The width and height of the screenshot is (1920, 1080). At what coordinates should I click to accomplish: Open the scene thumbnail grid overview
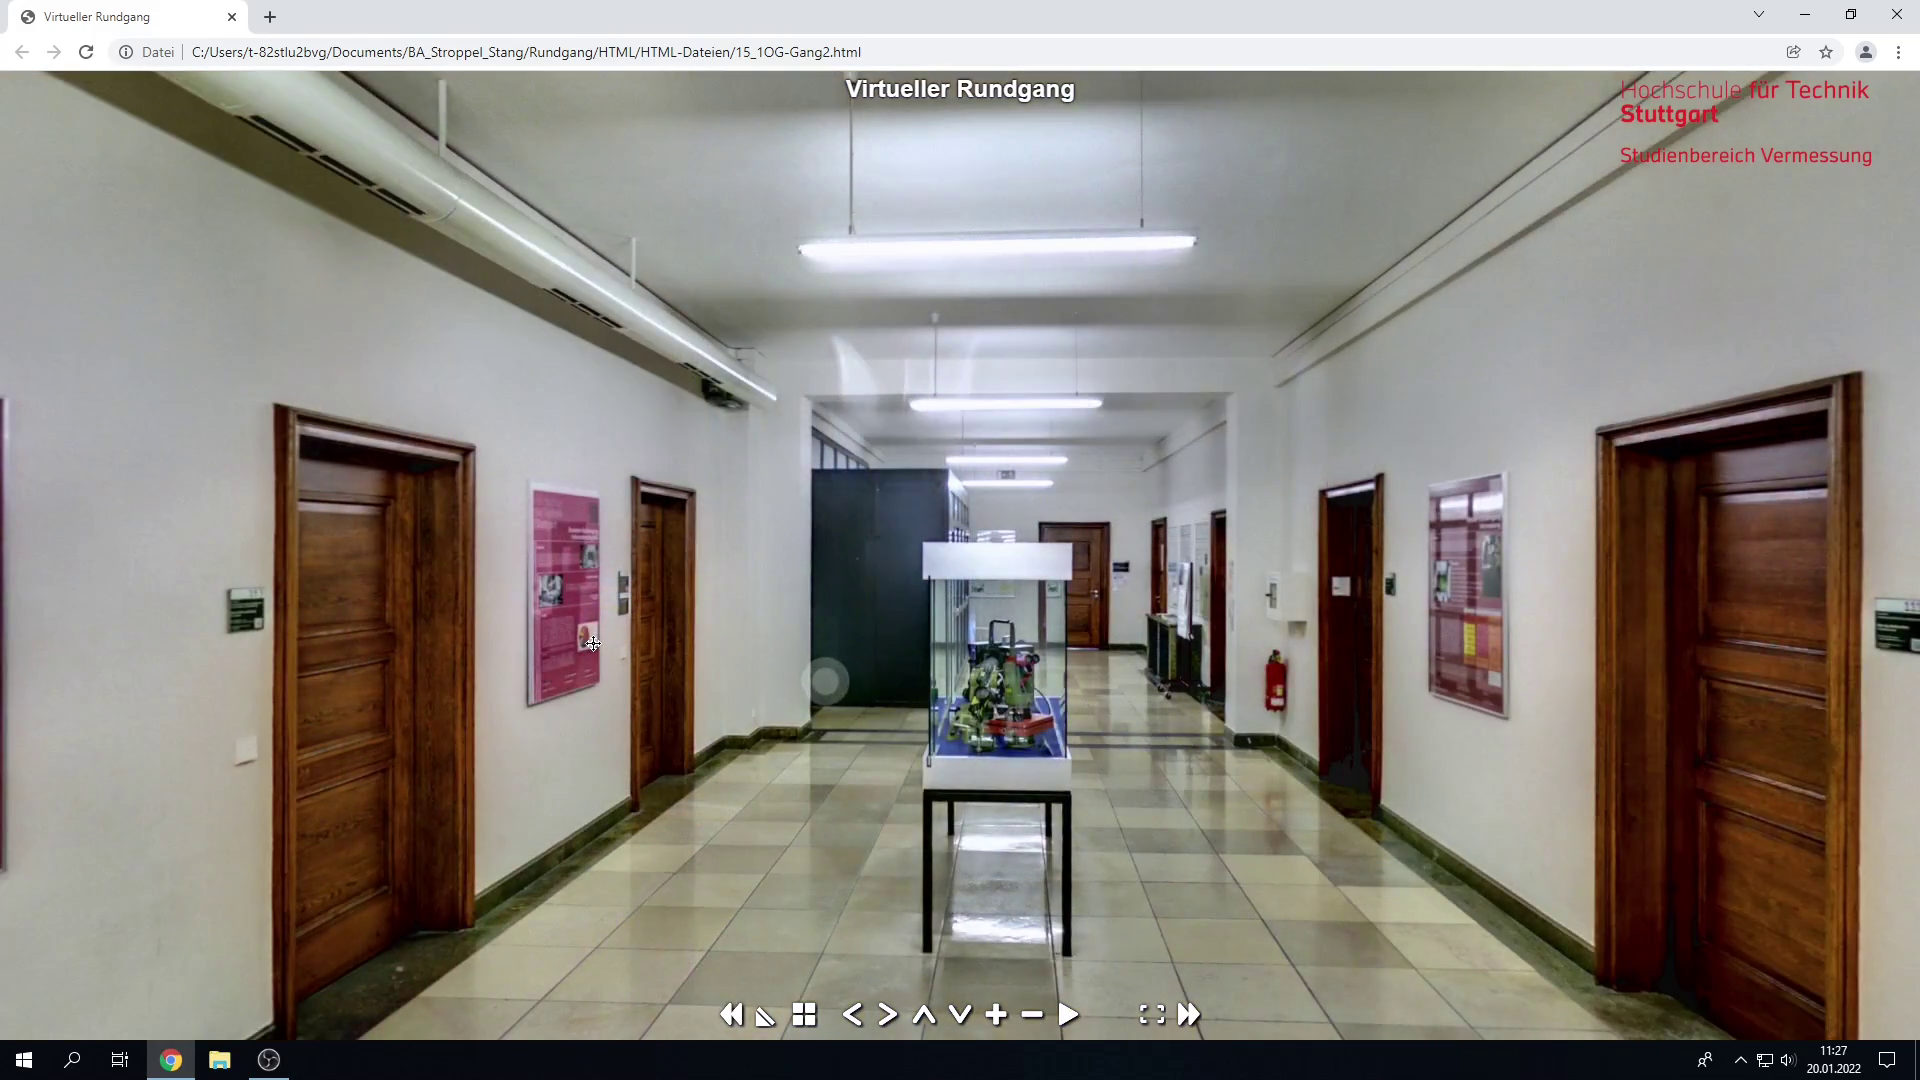click(x=804, y=1014)
